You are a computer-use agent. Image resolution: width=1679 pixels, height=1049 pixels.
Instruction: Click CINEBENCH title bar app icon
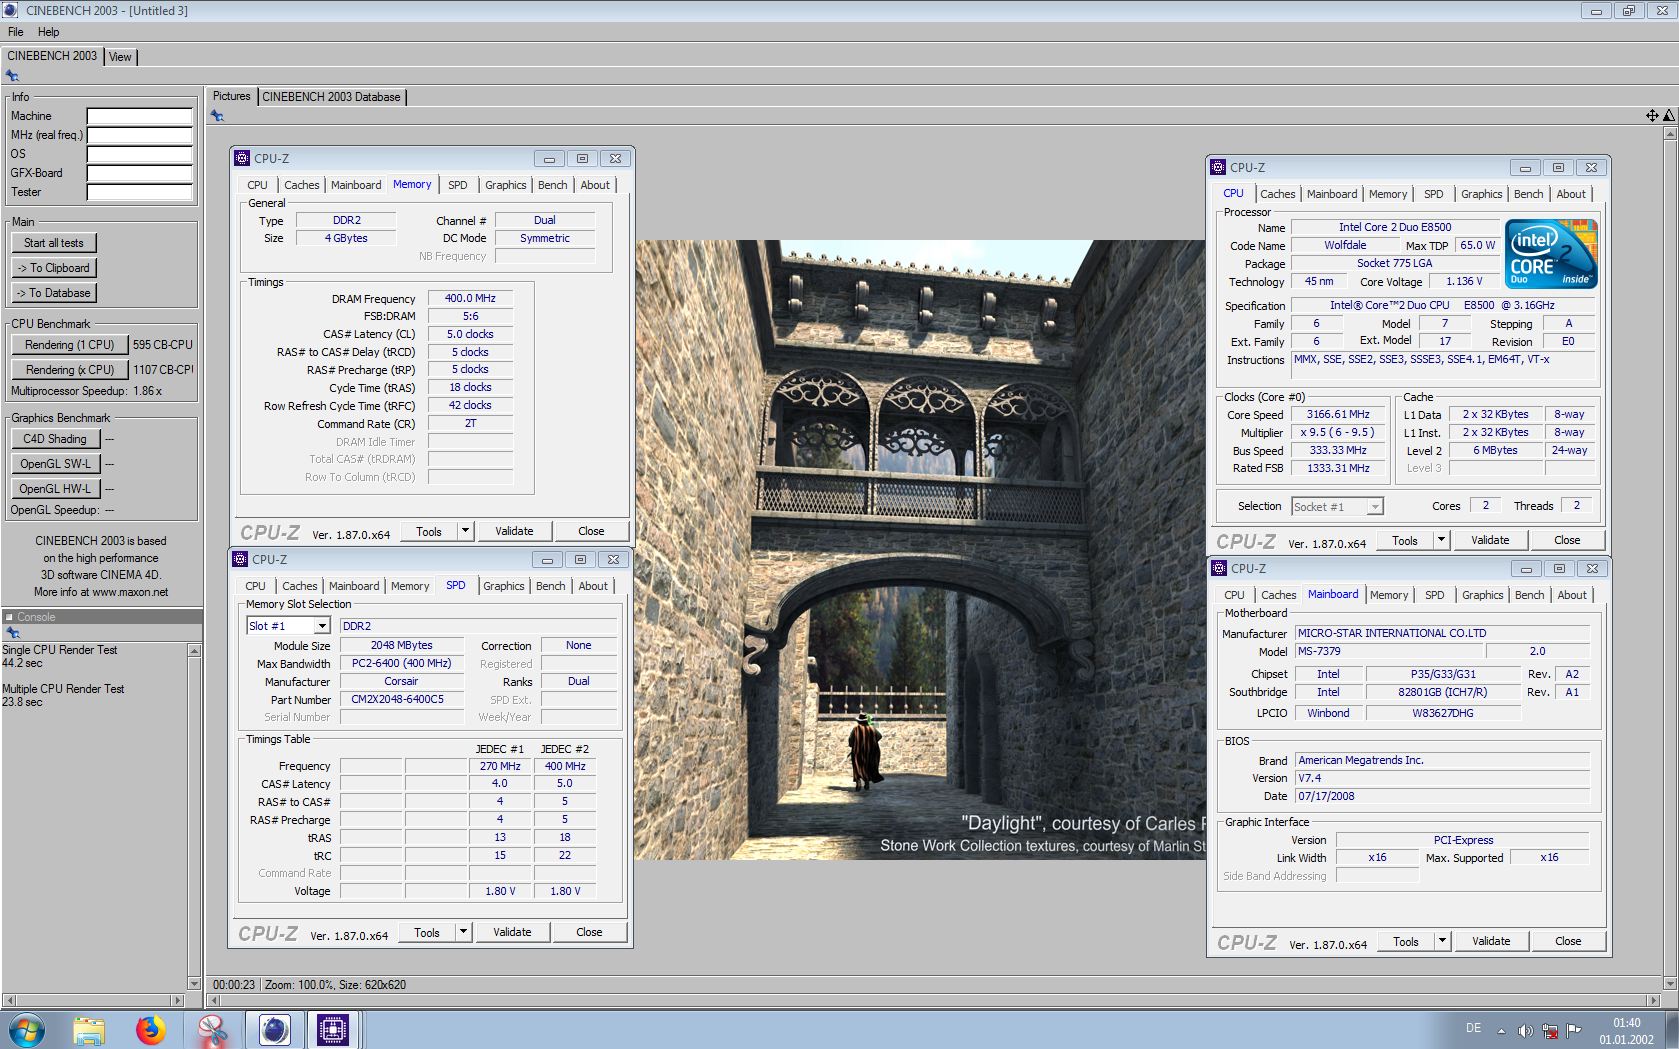9,10
